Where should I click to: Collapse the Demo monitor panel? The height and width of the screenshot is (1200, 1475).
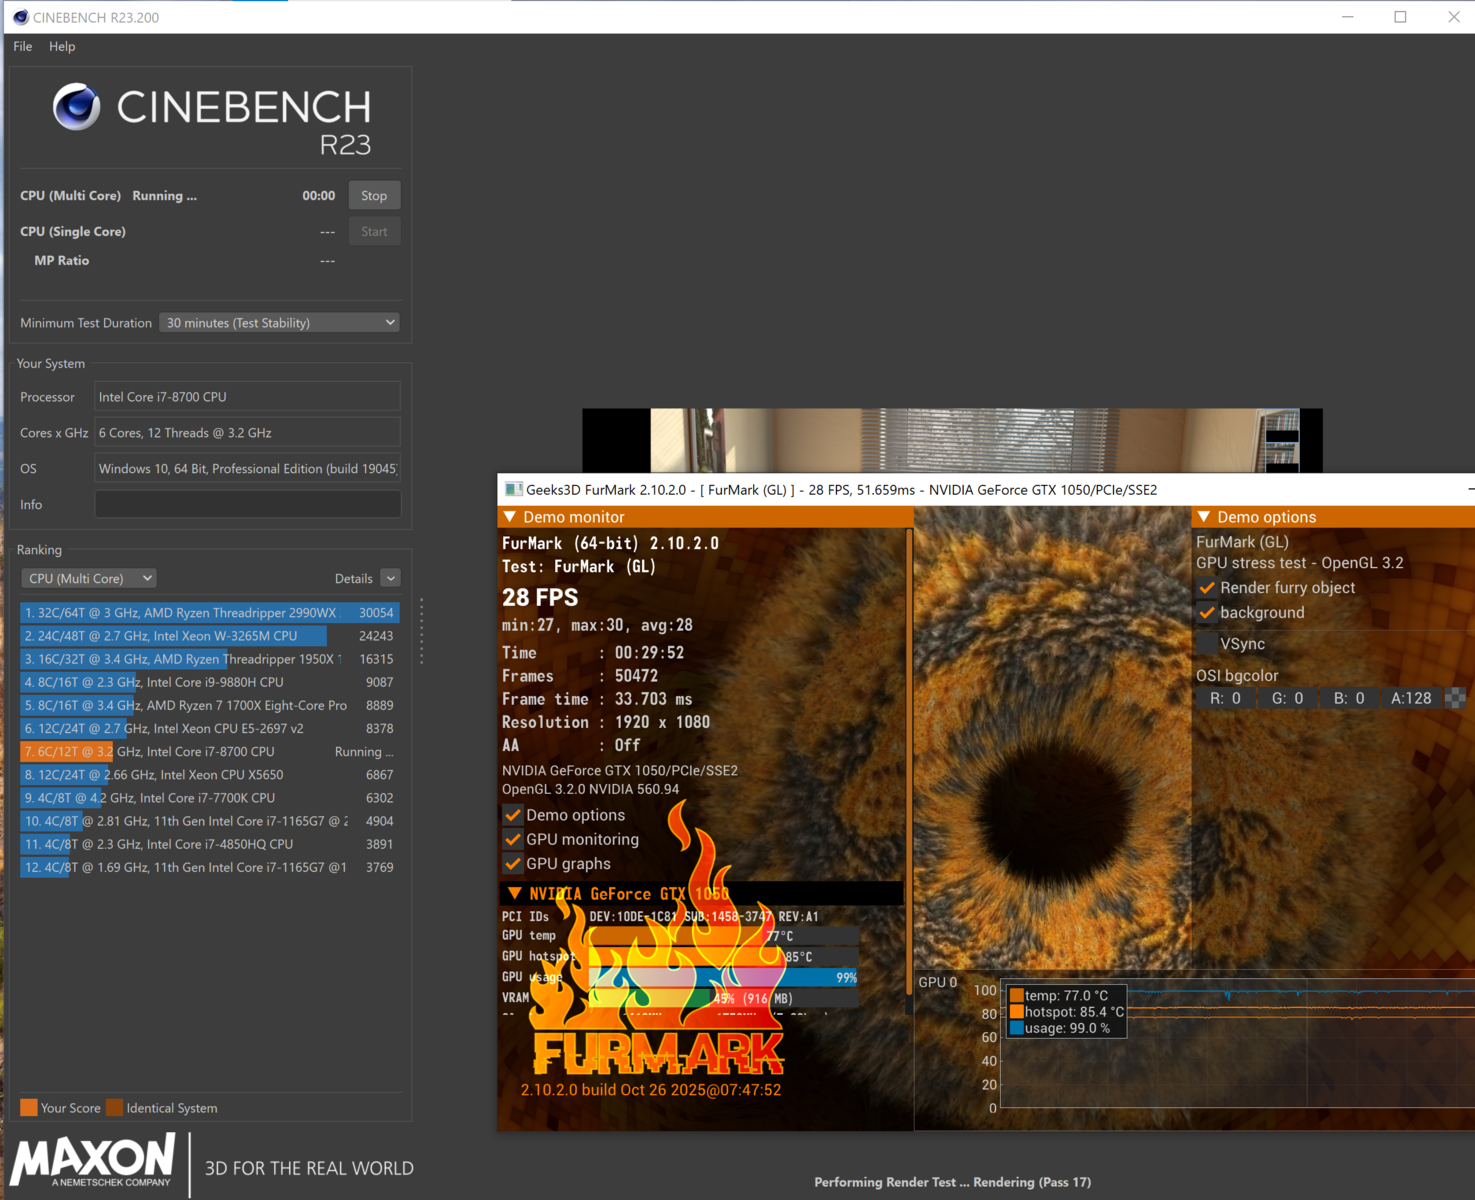coord(510,517)
